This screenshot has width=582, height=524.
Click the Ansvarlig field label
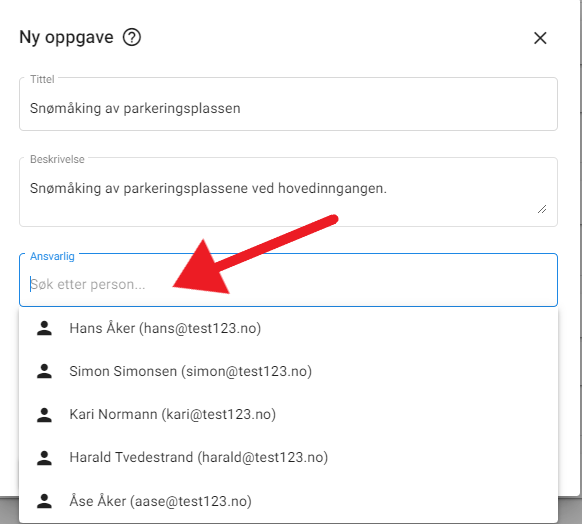(52, 256)
